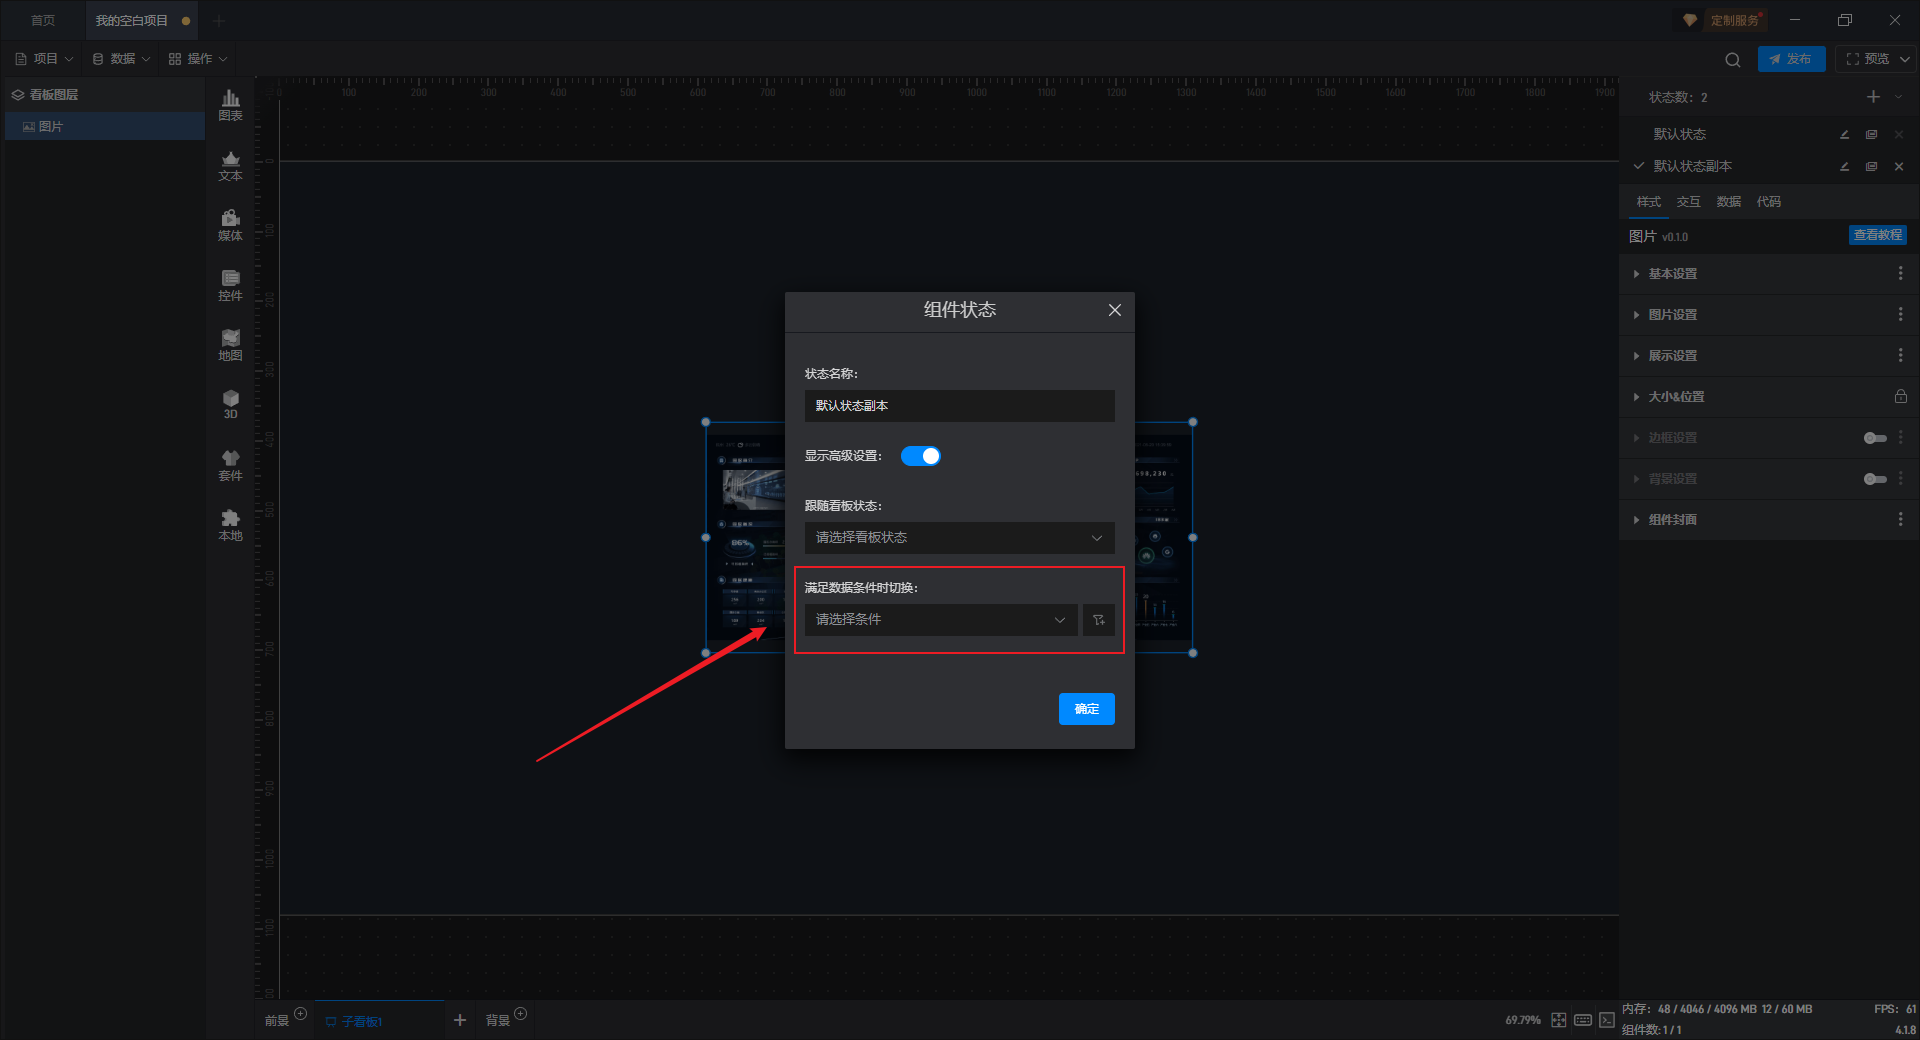Close the 组件状态 dialog
Screen dimensions: 1920x1040
click(x=1114, y=310)
